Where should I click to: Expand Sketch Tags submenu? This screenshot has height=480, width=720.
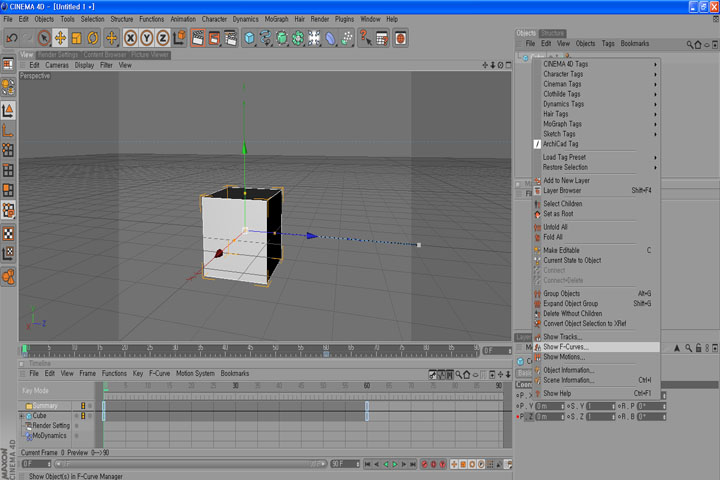click(x=596, y=134)
